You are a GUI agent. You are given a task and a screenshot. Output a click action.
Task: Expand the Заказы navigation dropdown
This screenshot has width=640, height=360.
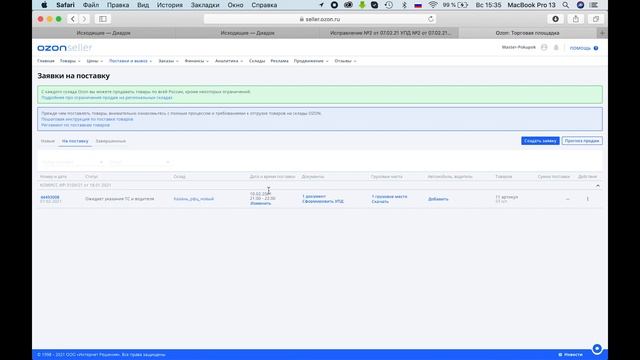[168, 61]
